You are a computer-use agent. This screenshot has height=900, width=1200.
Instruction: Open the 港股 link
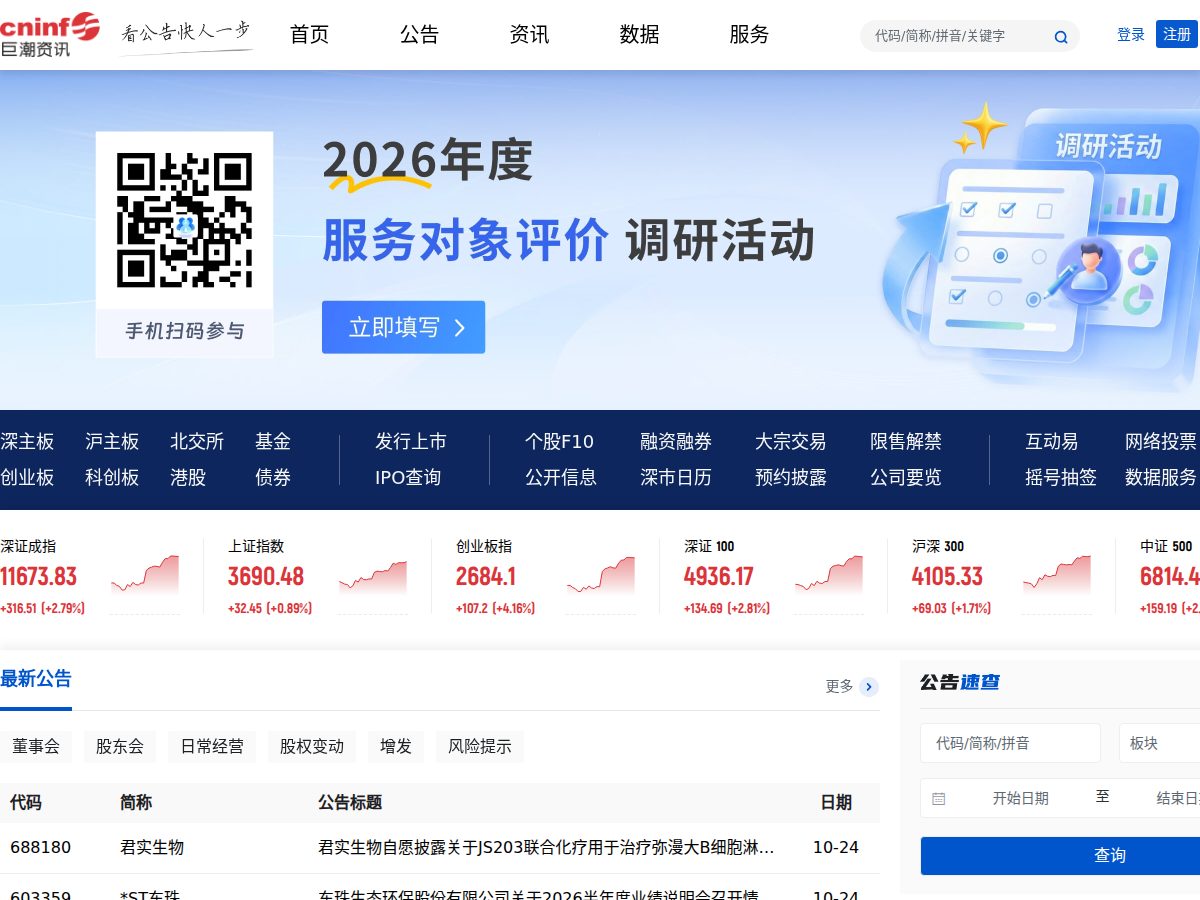pos(188,477)
